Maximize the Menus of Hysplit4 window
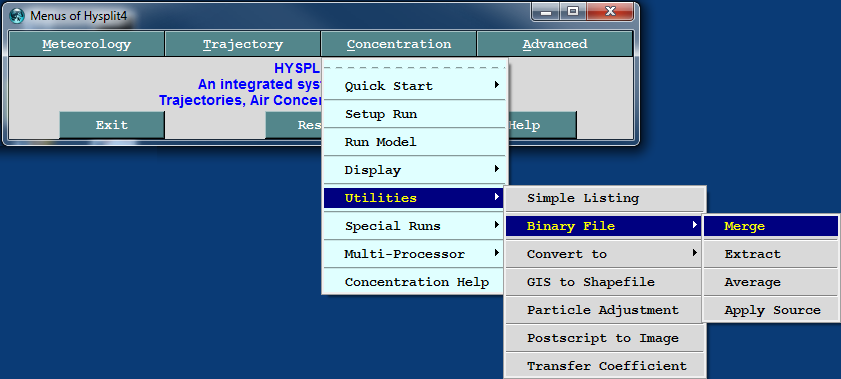Viewport: 841px width, 379px height. point(573,11)
